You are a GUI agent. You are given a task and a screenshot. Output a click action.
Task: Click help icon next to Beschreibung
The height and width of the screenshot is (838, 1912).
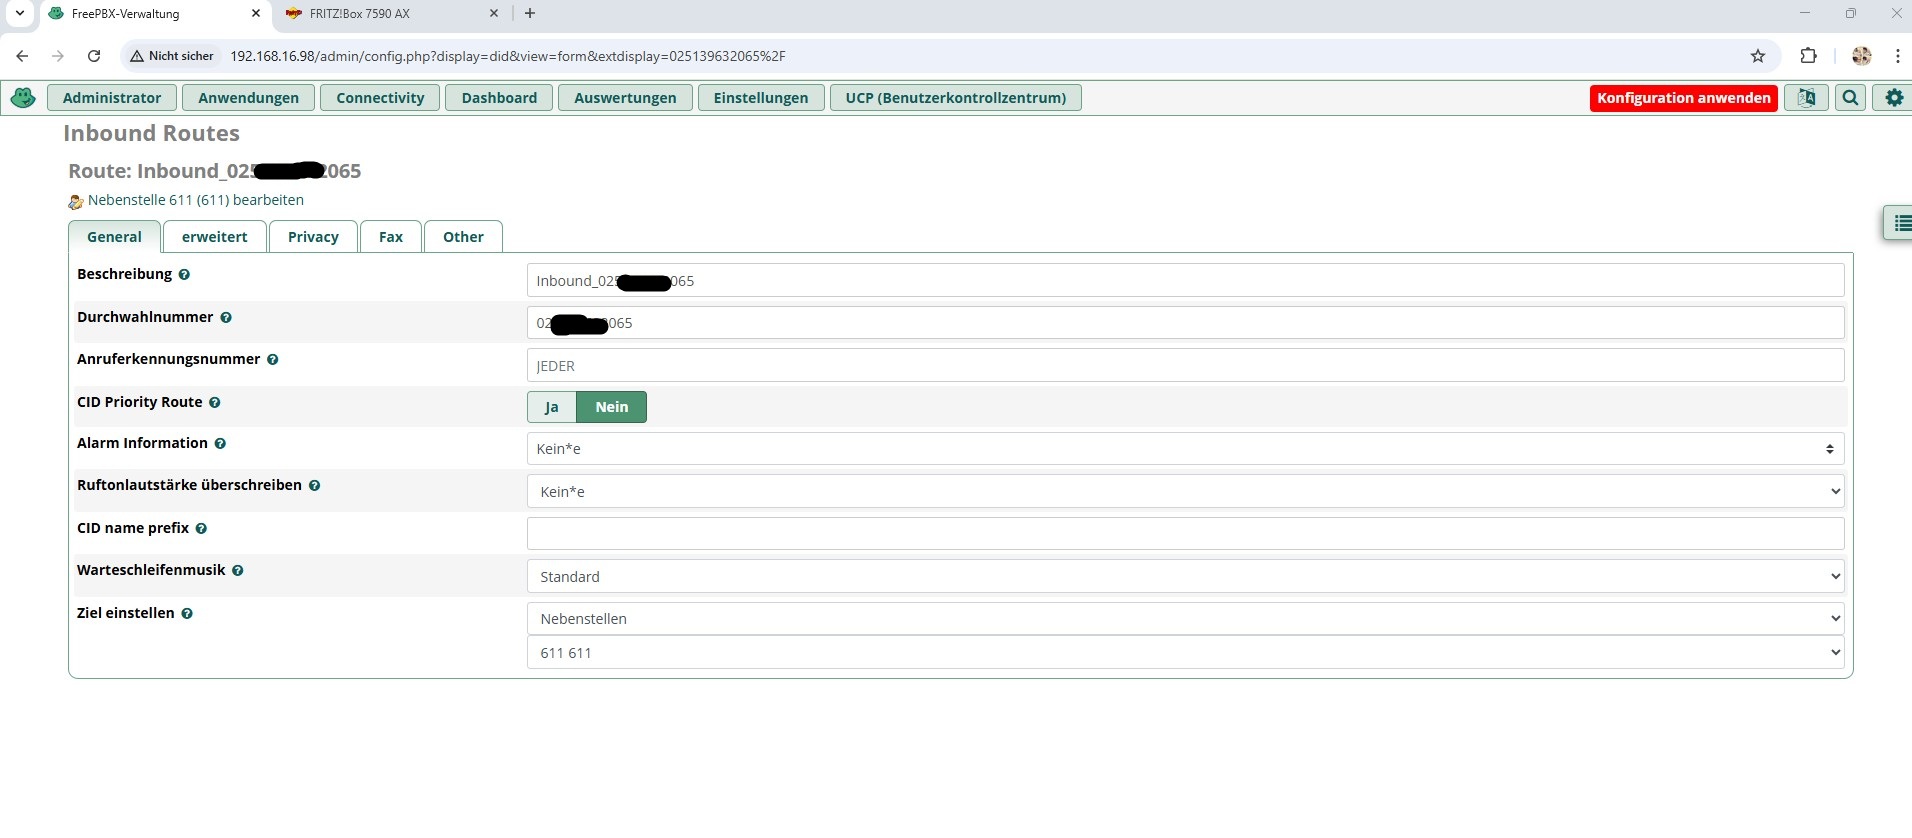coord(184,274)
